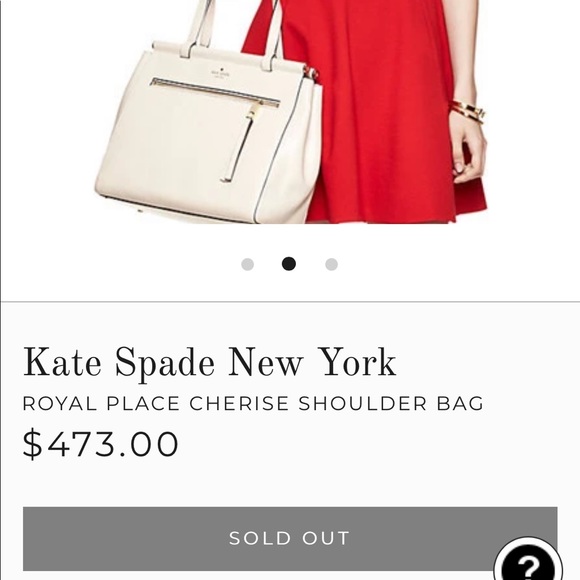Jump to the third carousel image dot
The width and height of the screenshot is (580, 580).
point(331,264)
